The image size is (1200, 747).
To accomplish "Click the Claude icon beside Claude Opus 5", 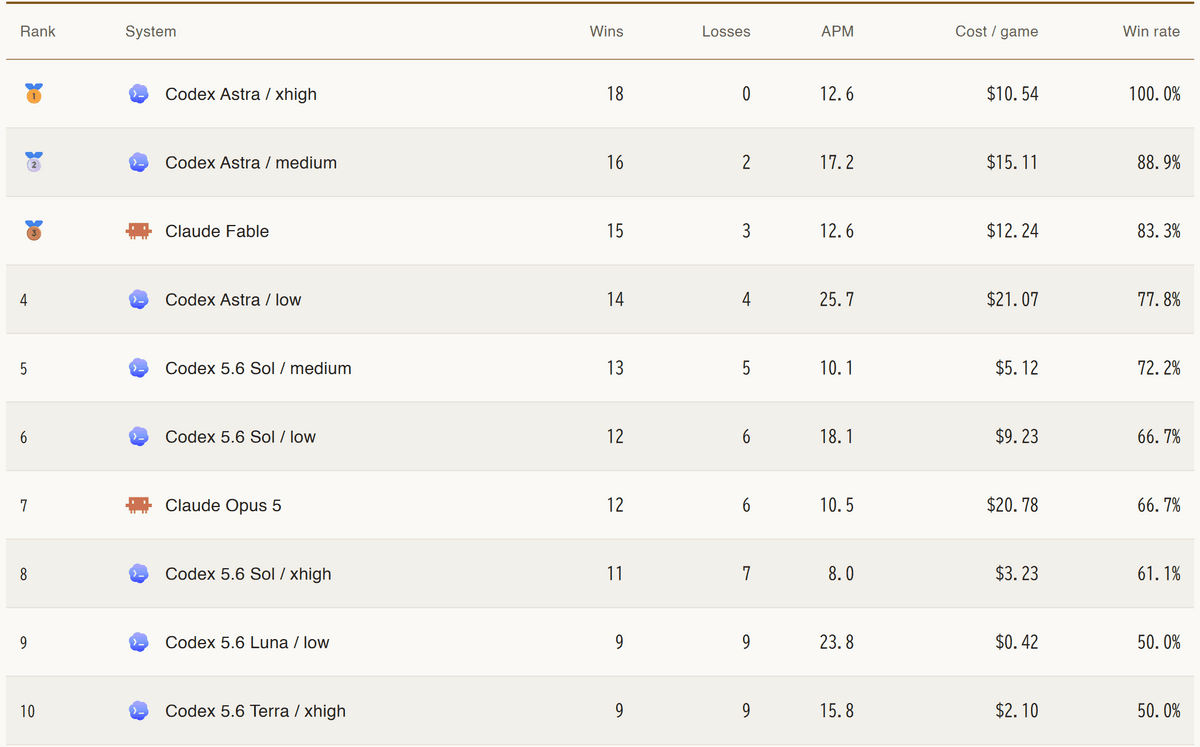I will tap(139, 505).
